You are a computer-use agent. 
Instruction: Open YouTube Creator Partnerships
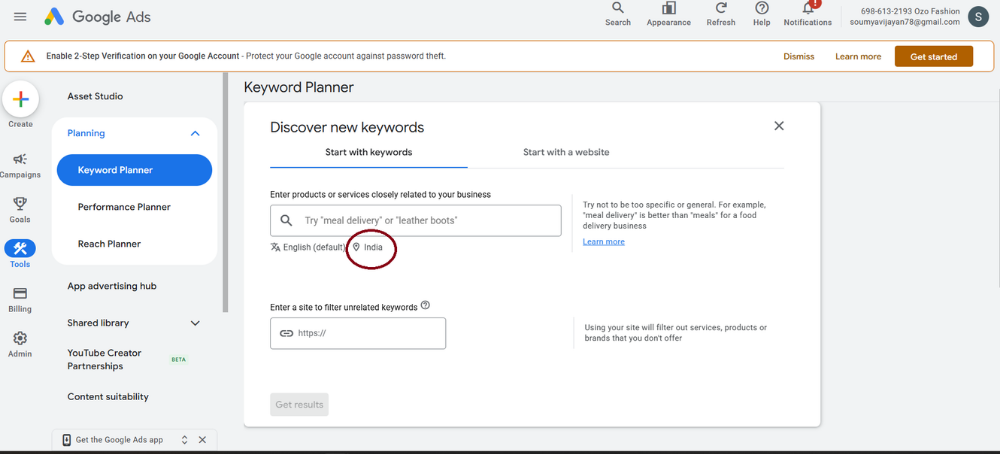coord(105,360)
